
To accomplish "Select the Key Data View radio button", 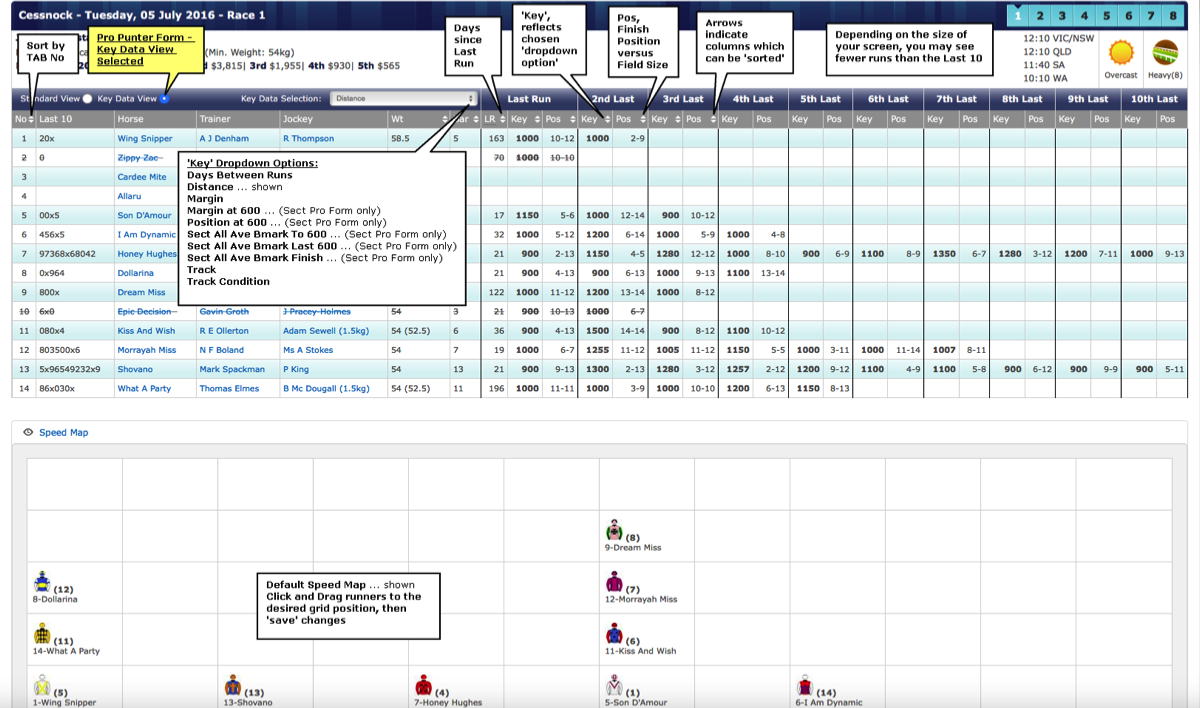I will [x=165, y=99].
